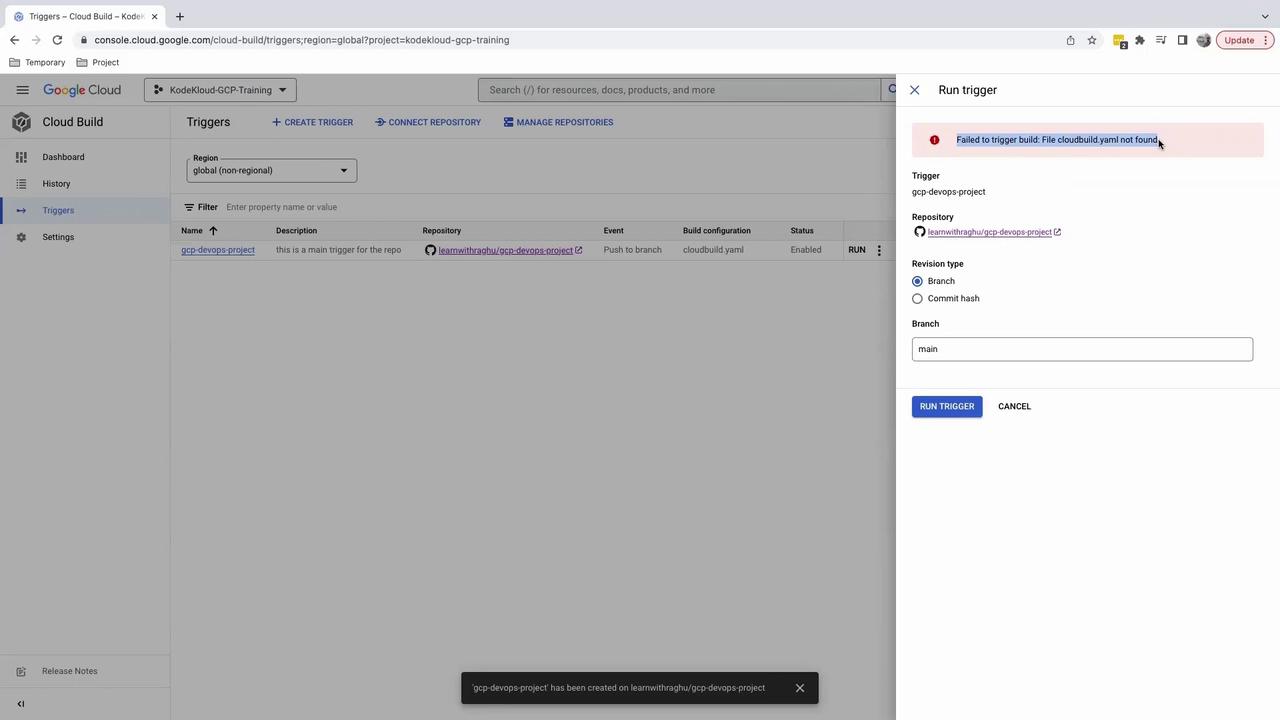Click the Status column header
1280x720 pixels.
(x=802, y=231)
